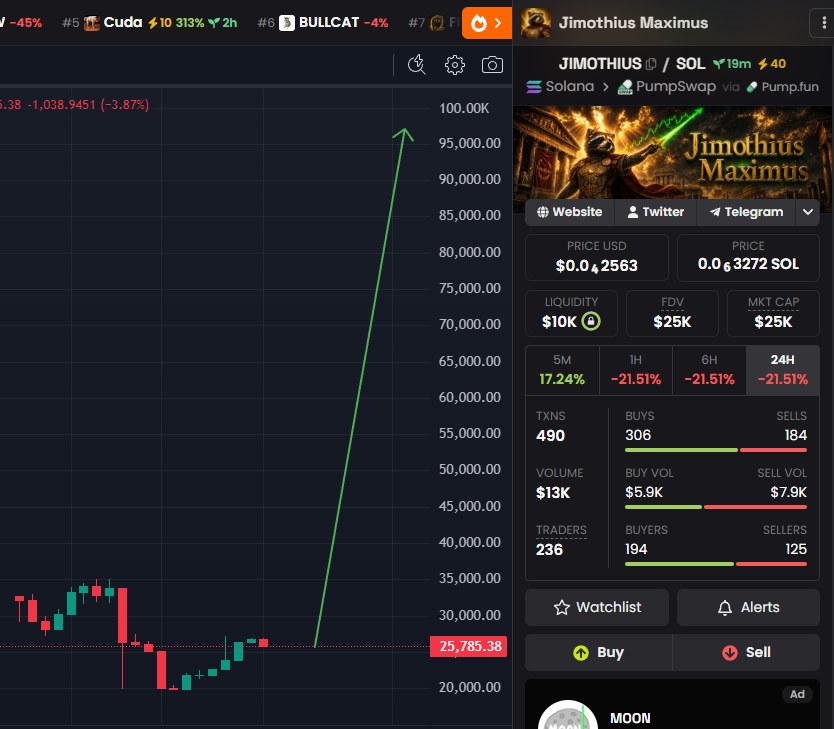Expand the social links chevron dropdown
The image size is (834, 729).
807,212
